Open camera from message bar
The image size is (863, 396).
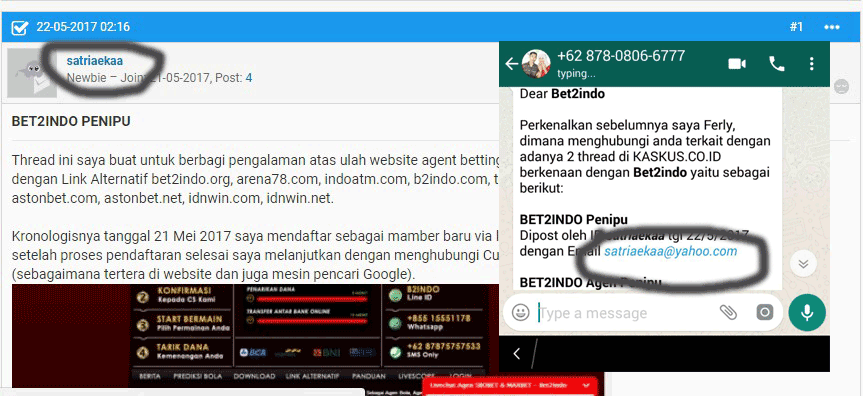tap(764, 313)
